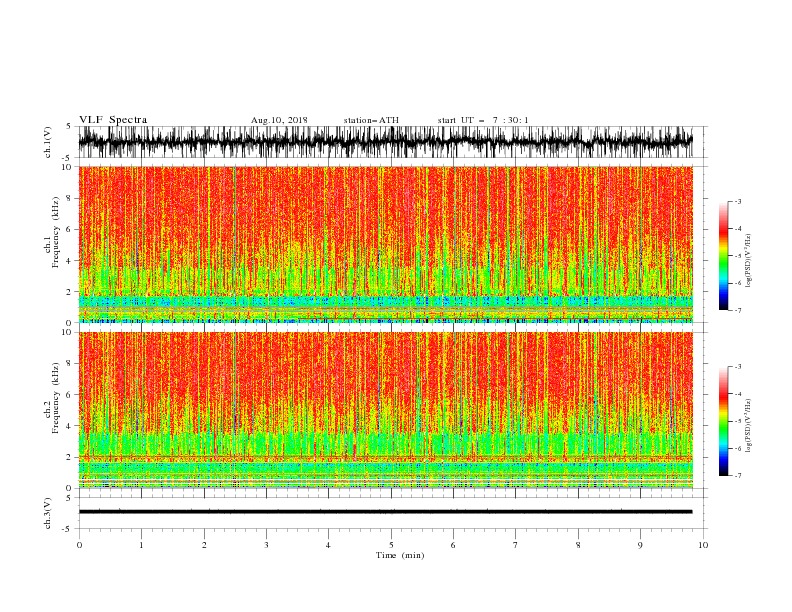
Task: Click the 'Time (min)' axis label
Action: [400, 555]
